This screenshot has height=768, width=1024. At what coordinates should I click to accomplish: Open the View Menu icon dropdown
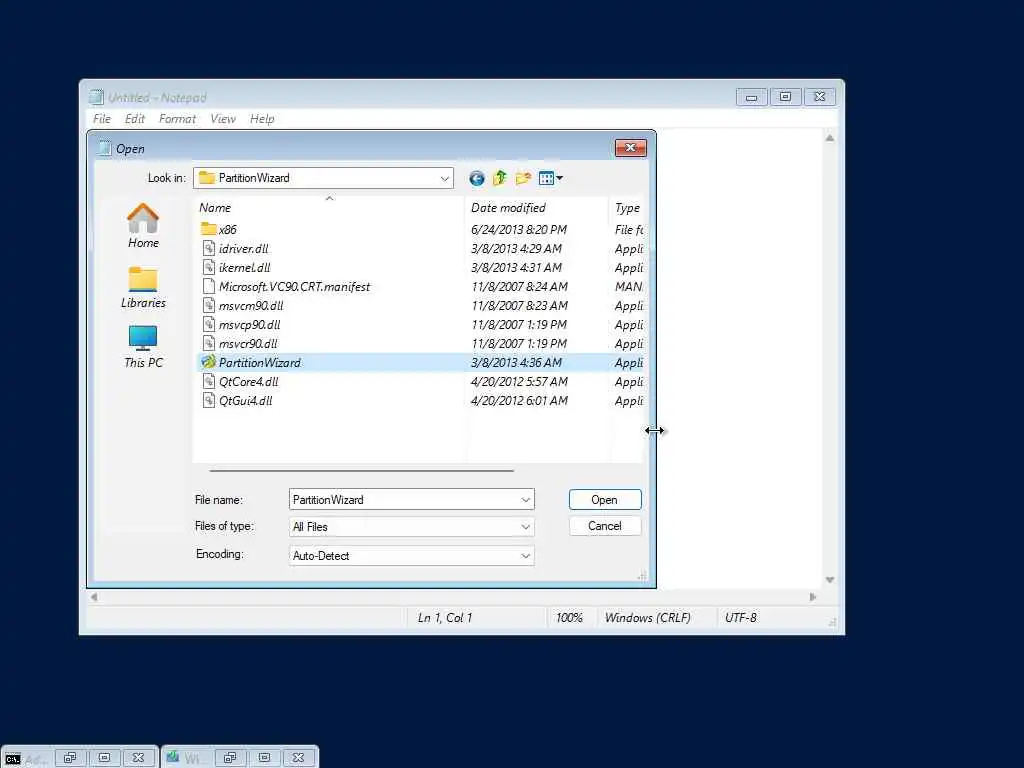click(551, 178)
